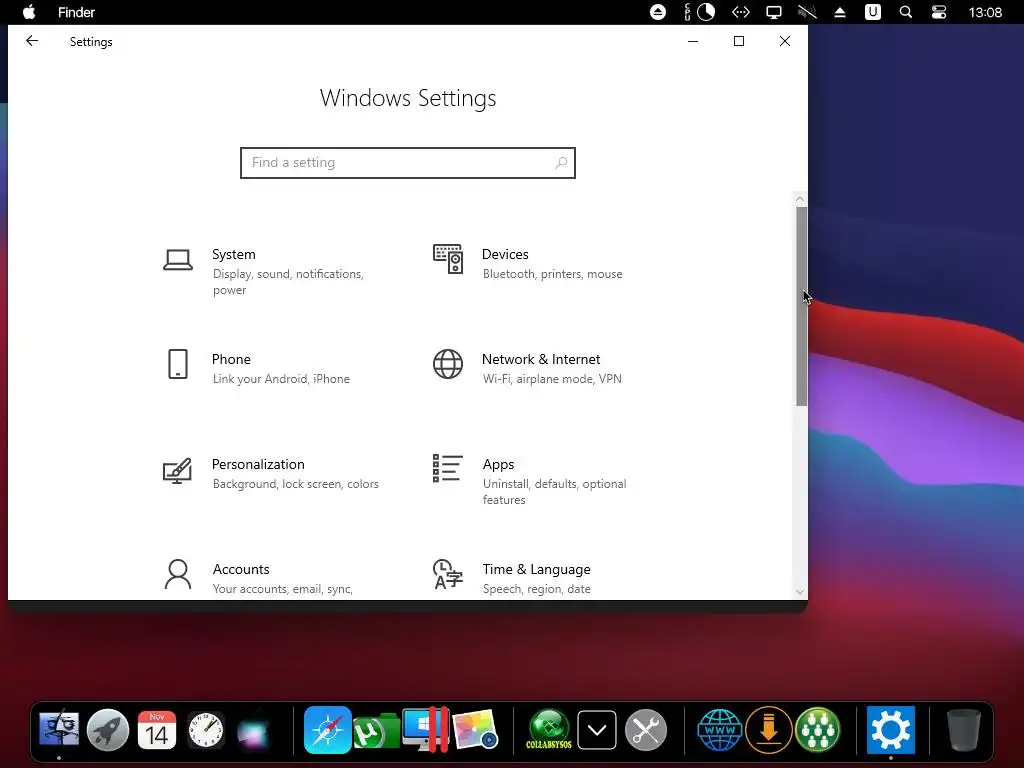Open the Clock dock icon
The height and width of the screenshot is (768, 1024).
click(x=206, y=729)
